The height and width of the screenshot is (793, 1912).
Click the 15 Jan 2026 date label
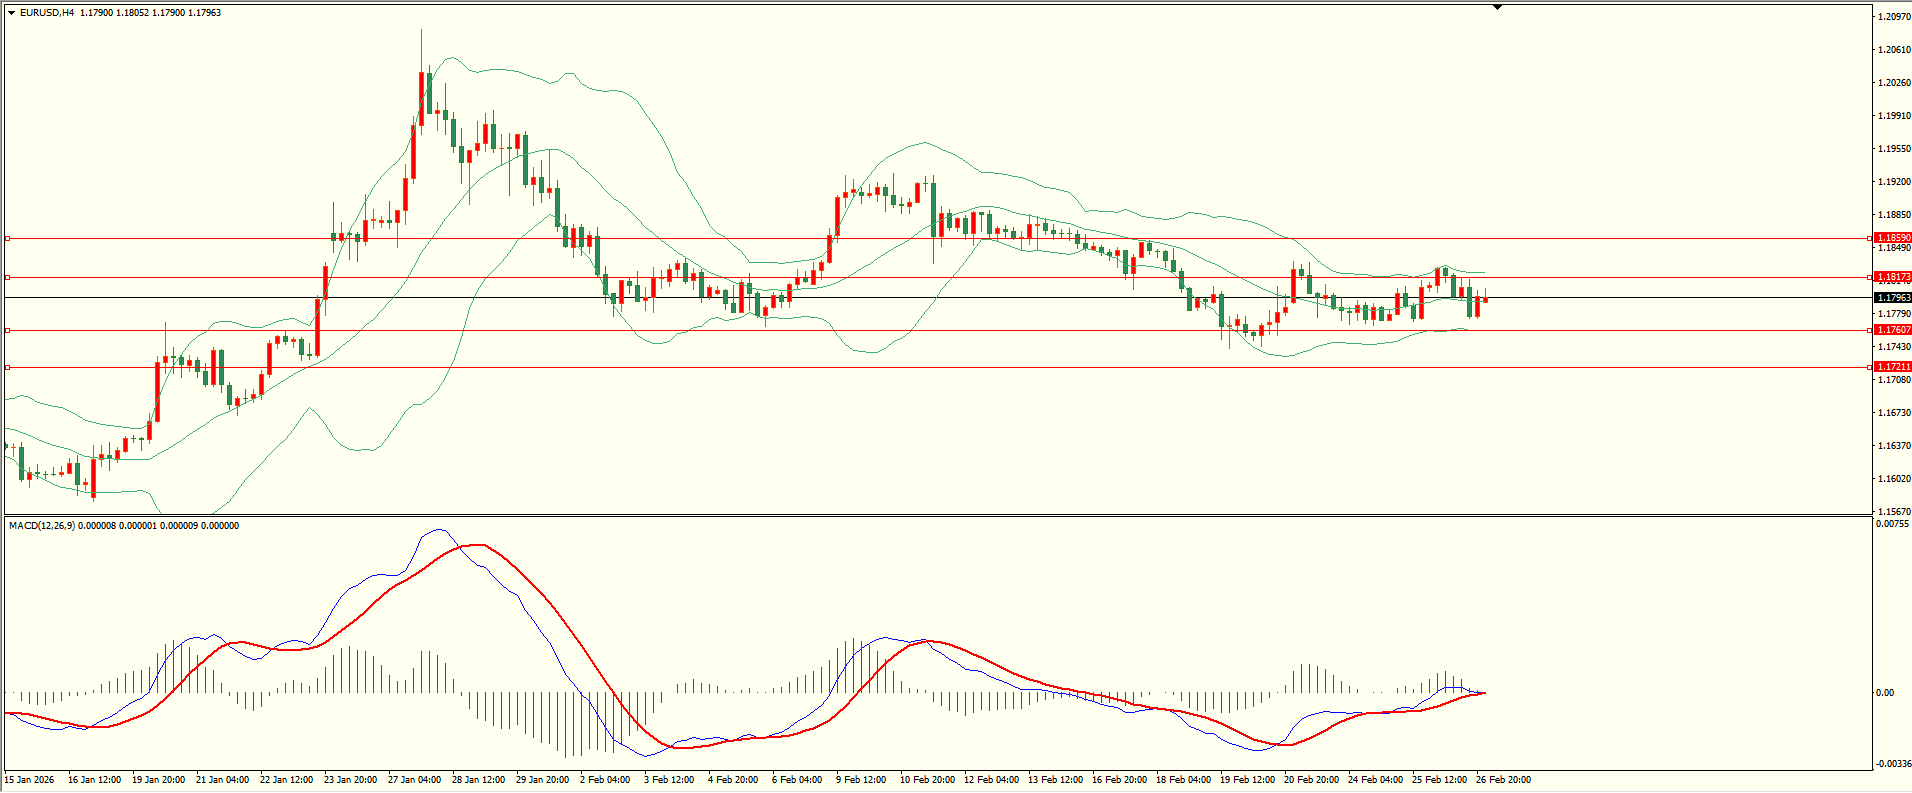click(x=30, y=780)
